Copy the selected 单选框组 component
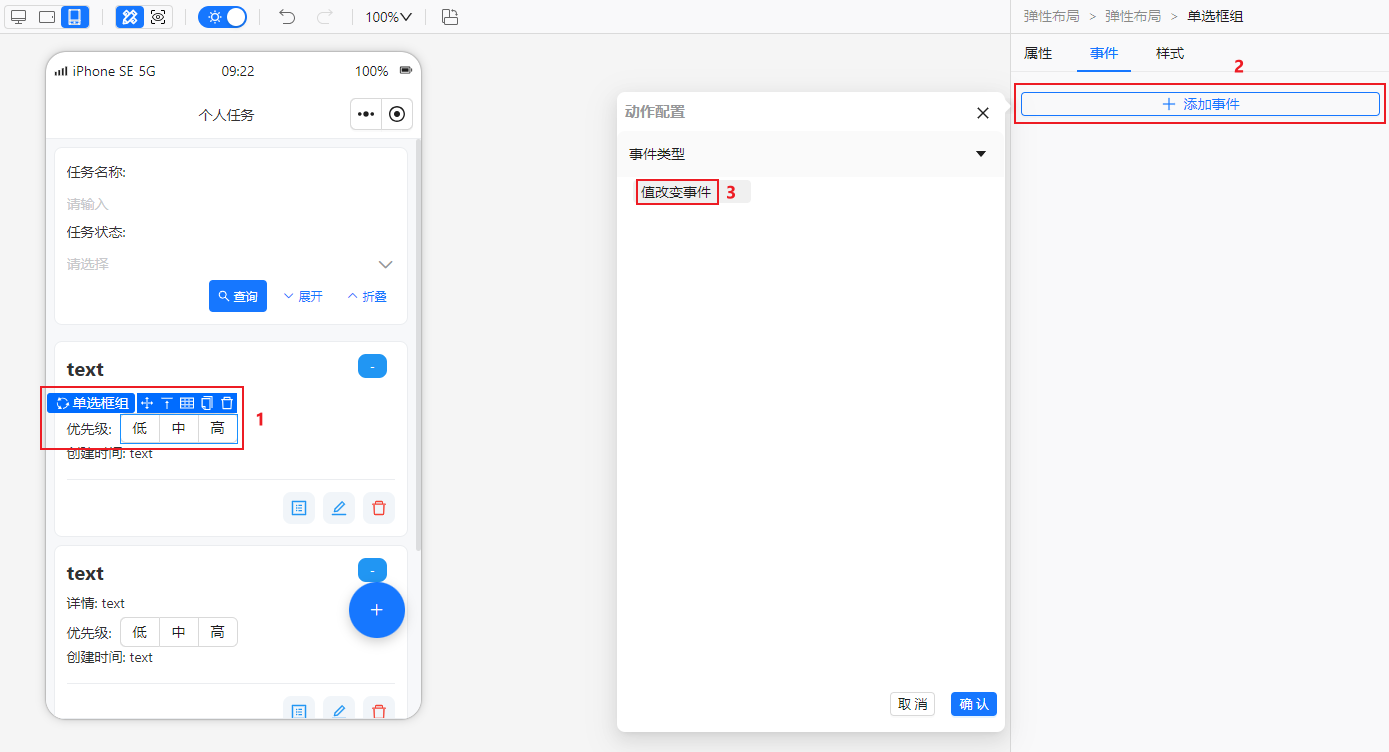The width and height of the screenshot is (1389, 752). (207, 403)
